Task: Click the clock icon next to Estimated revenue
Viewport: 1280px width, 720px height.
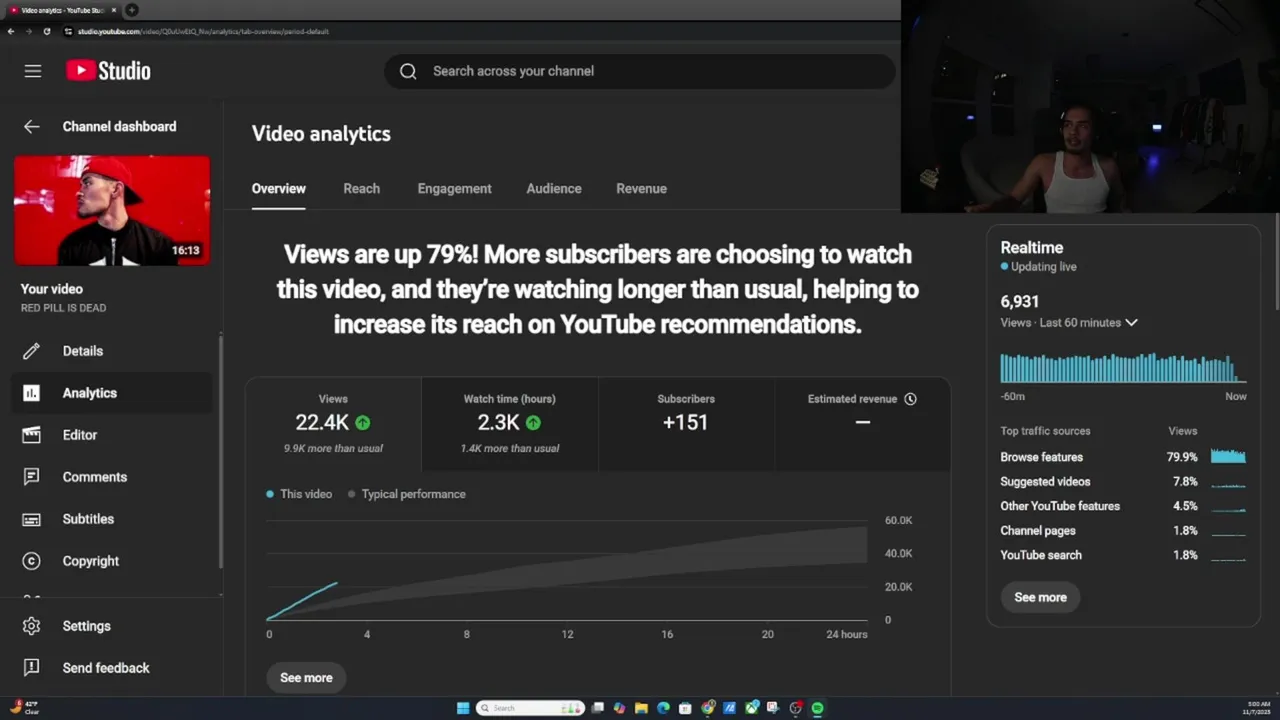Action: [x=910, y=399]
